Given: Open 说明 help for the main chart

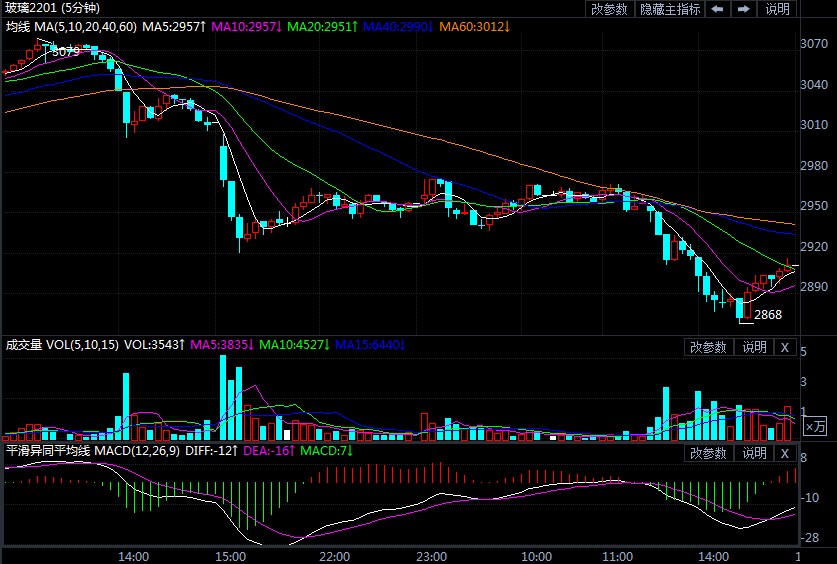Looking at the screenshot, I should (x=777, y=9).
